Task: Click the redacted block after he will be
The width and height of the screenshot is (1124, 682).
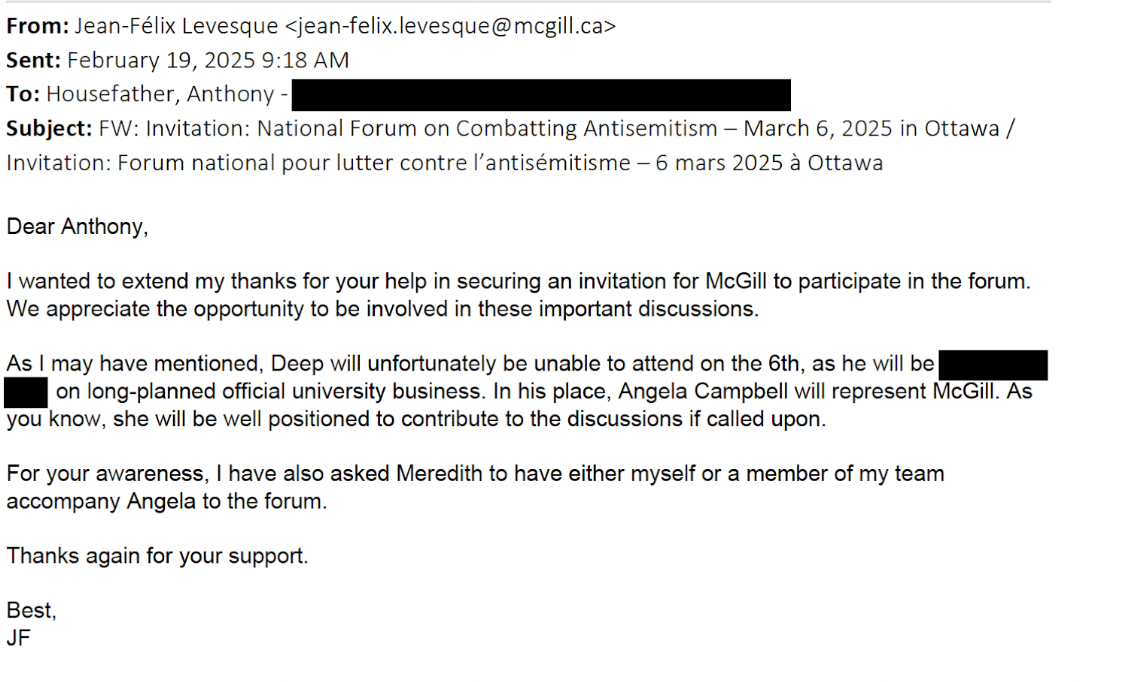Action: [x=993, y=364]
